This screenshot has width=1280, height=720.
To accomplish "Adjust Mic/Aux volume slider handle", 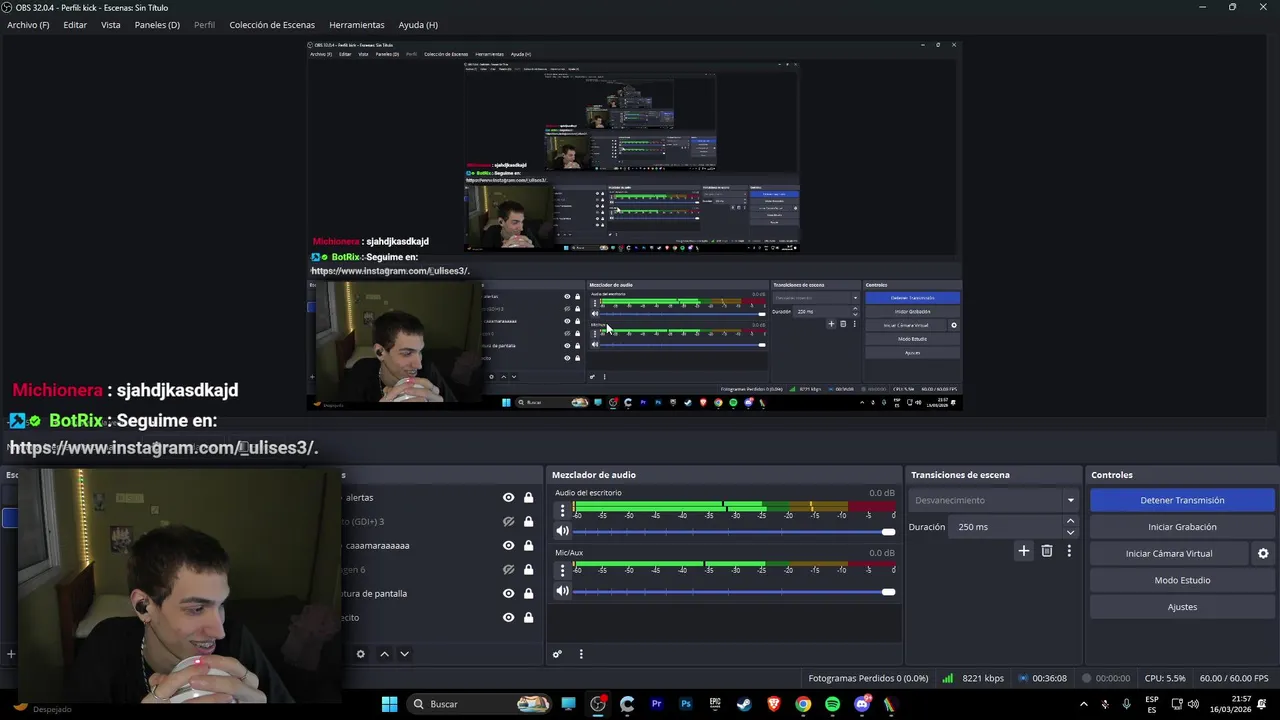I will coord(888,592).
